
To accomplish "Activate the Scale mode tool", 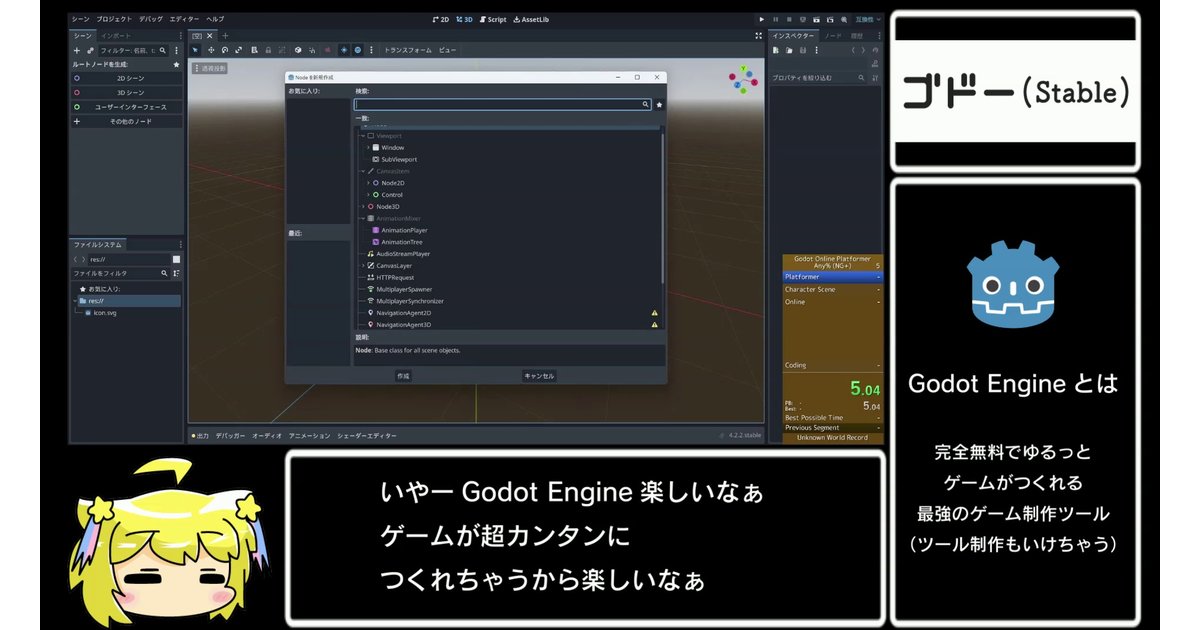I will click(239, 49).
